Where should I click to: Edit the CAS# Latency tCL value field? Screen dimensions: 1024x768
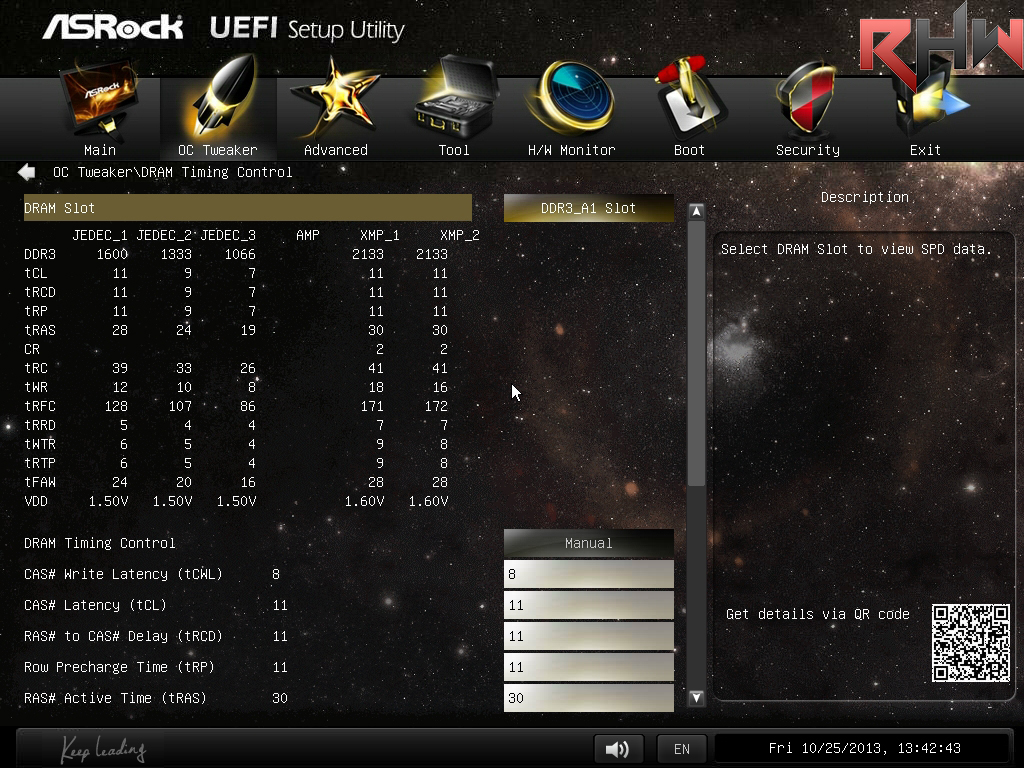click(x=588, y=605)
